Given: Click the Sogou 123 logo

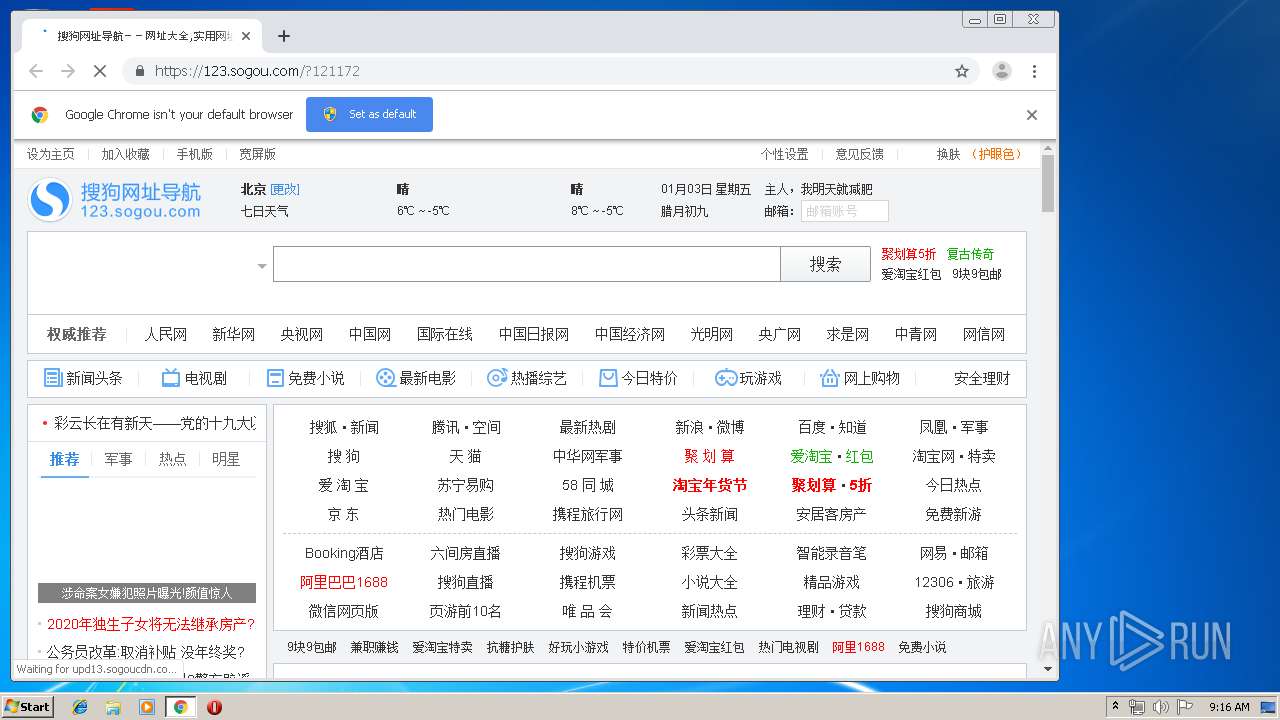Looking at the screenshot, I should click(x=114, y=200).
